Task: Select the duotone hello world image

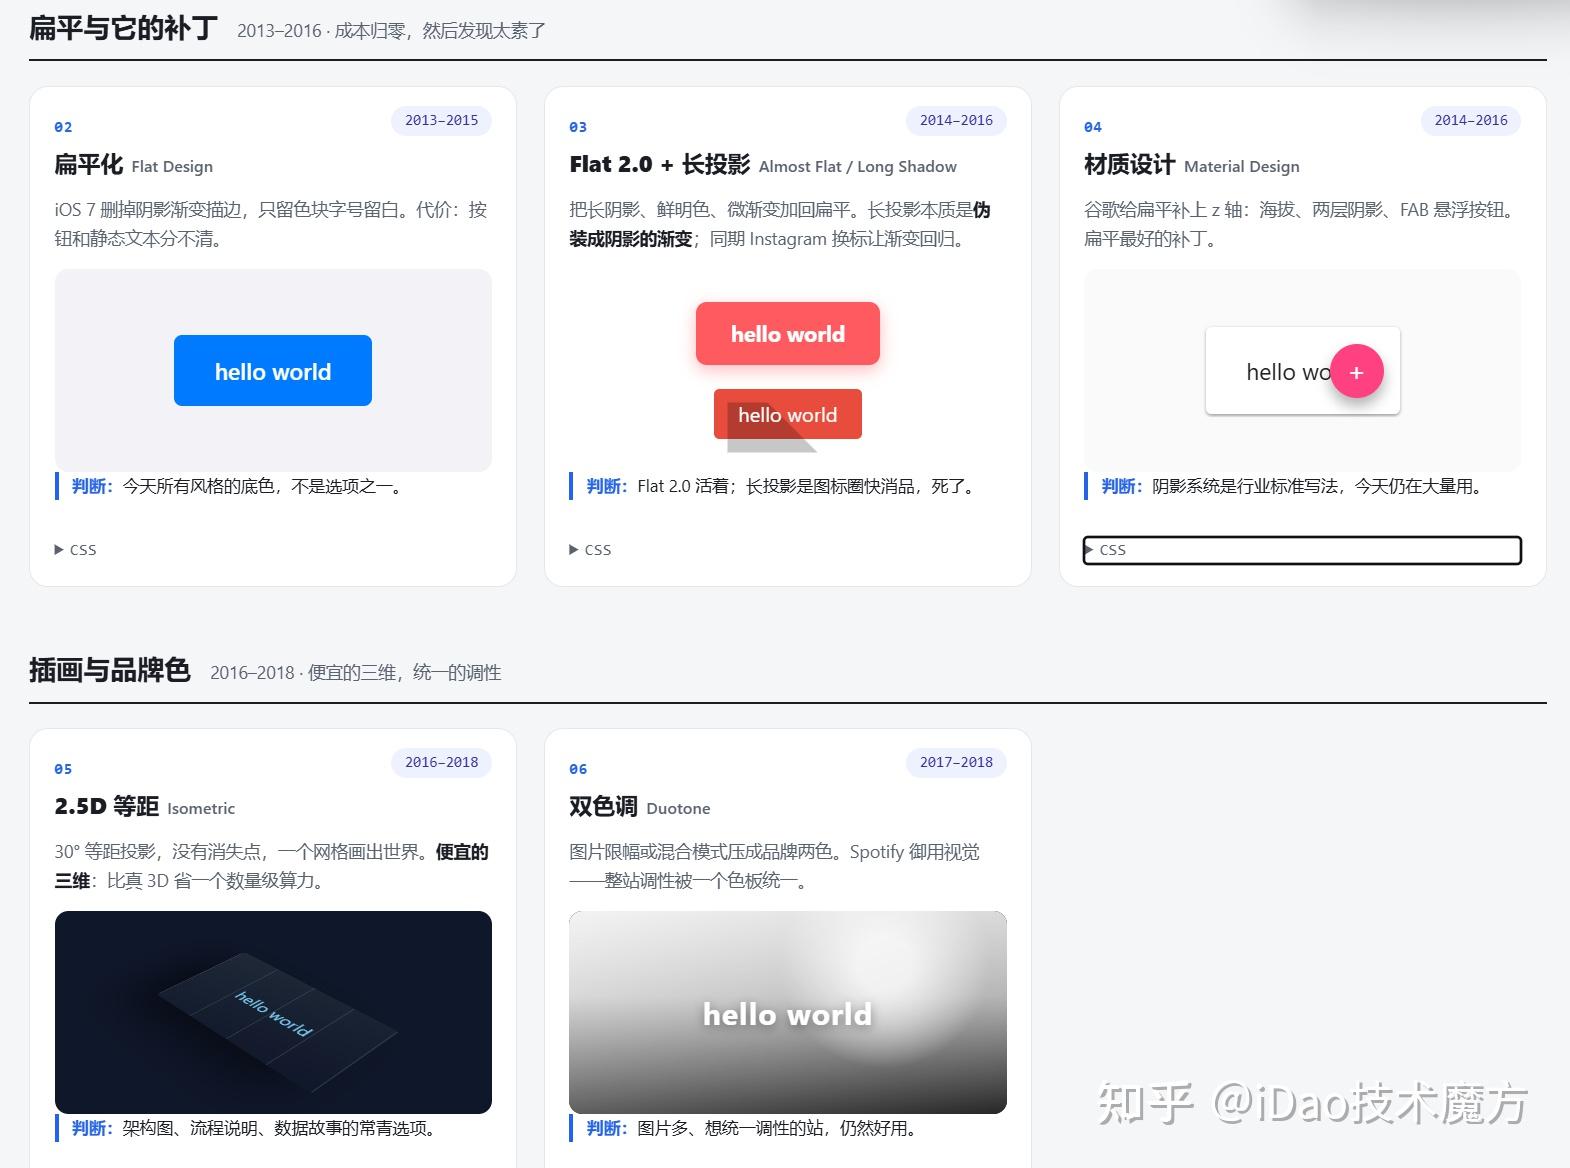Action: pos(788,1012)
